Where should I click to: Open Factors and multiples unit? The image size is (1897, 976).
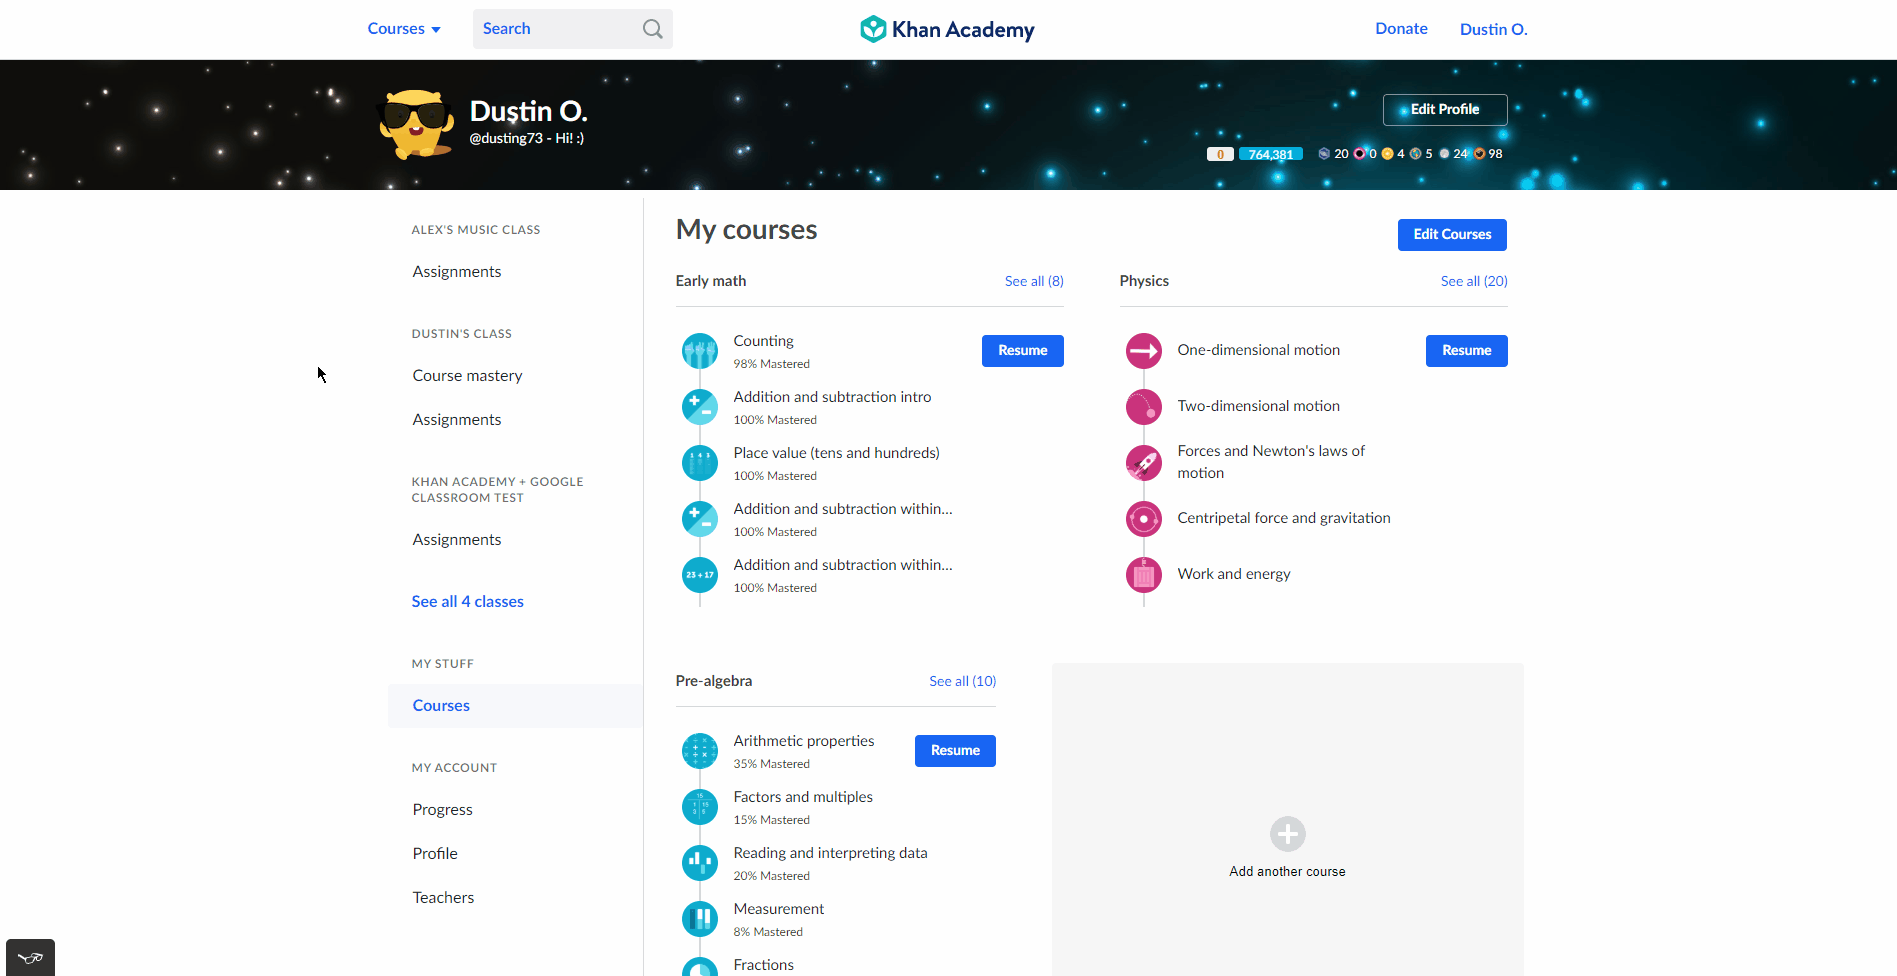[x=803, y=797]
